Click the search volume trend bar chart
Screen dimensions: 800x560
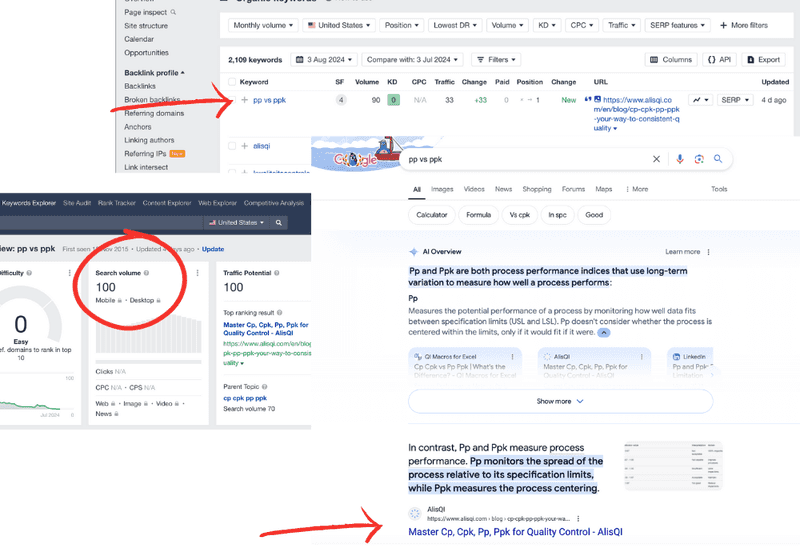(148, 334)
